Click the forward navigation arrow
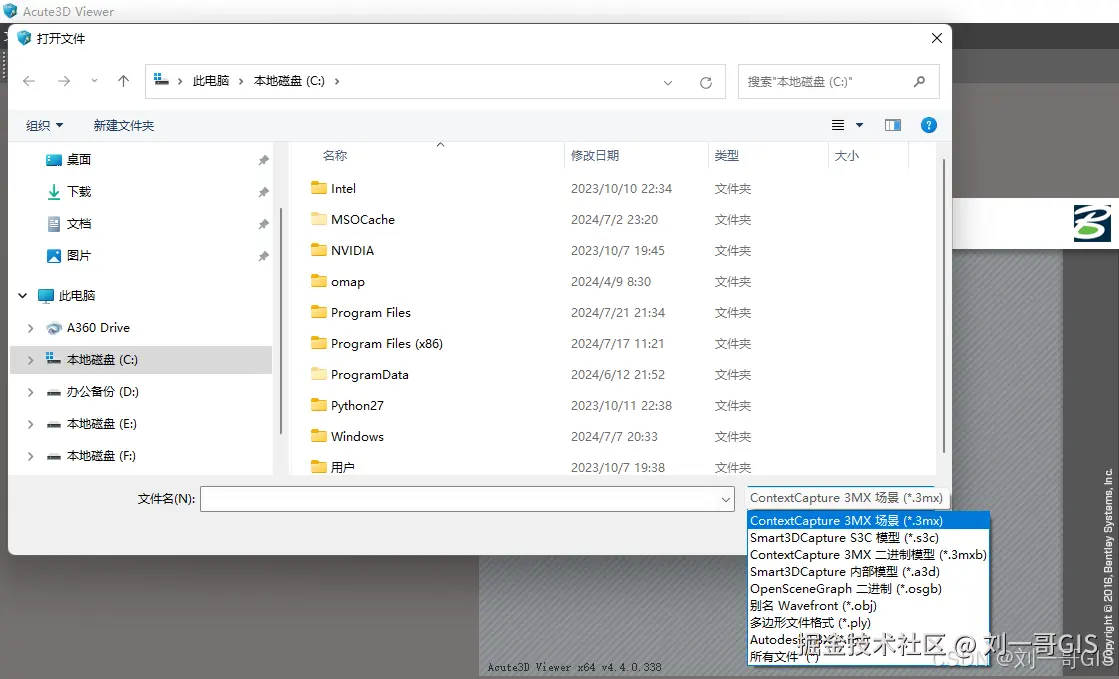This screenshot has width=1119, height=679. click(x=64, y=81)
